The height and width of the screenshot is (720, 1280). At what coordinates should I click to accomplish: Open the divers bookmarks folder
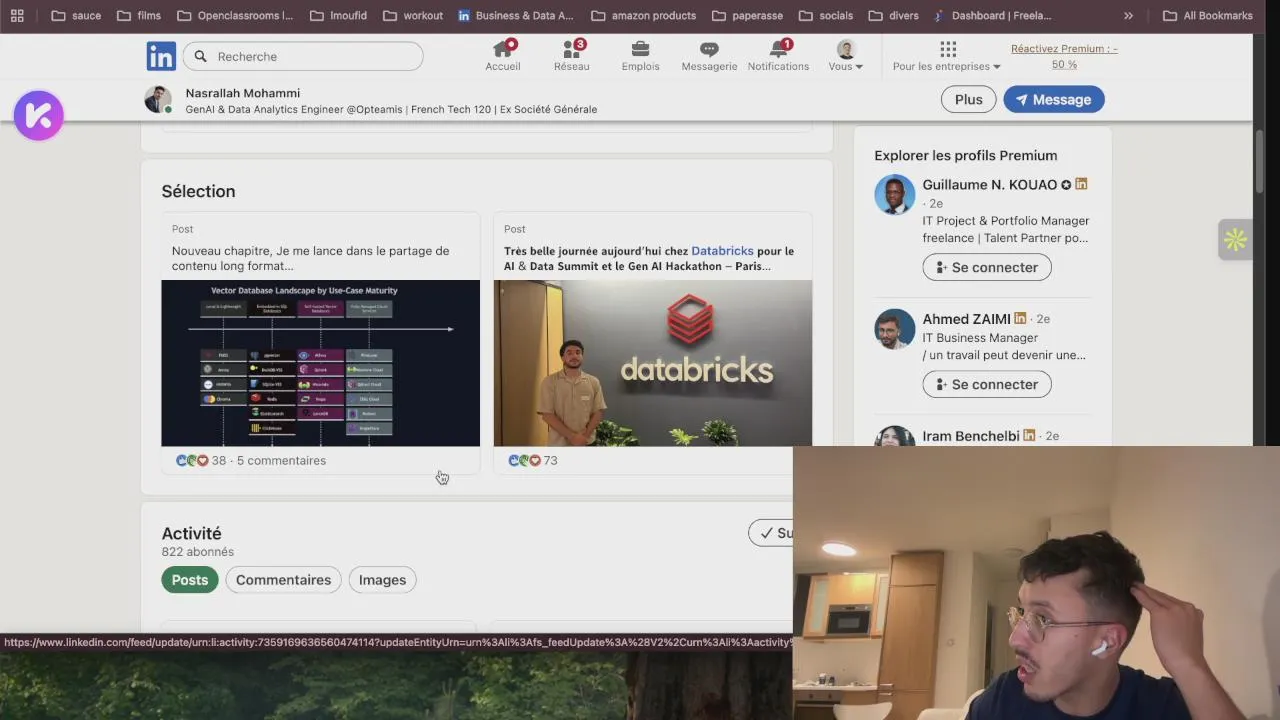click(893, 16)
